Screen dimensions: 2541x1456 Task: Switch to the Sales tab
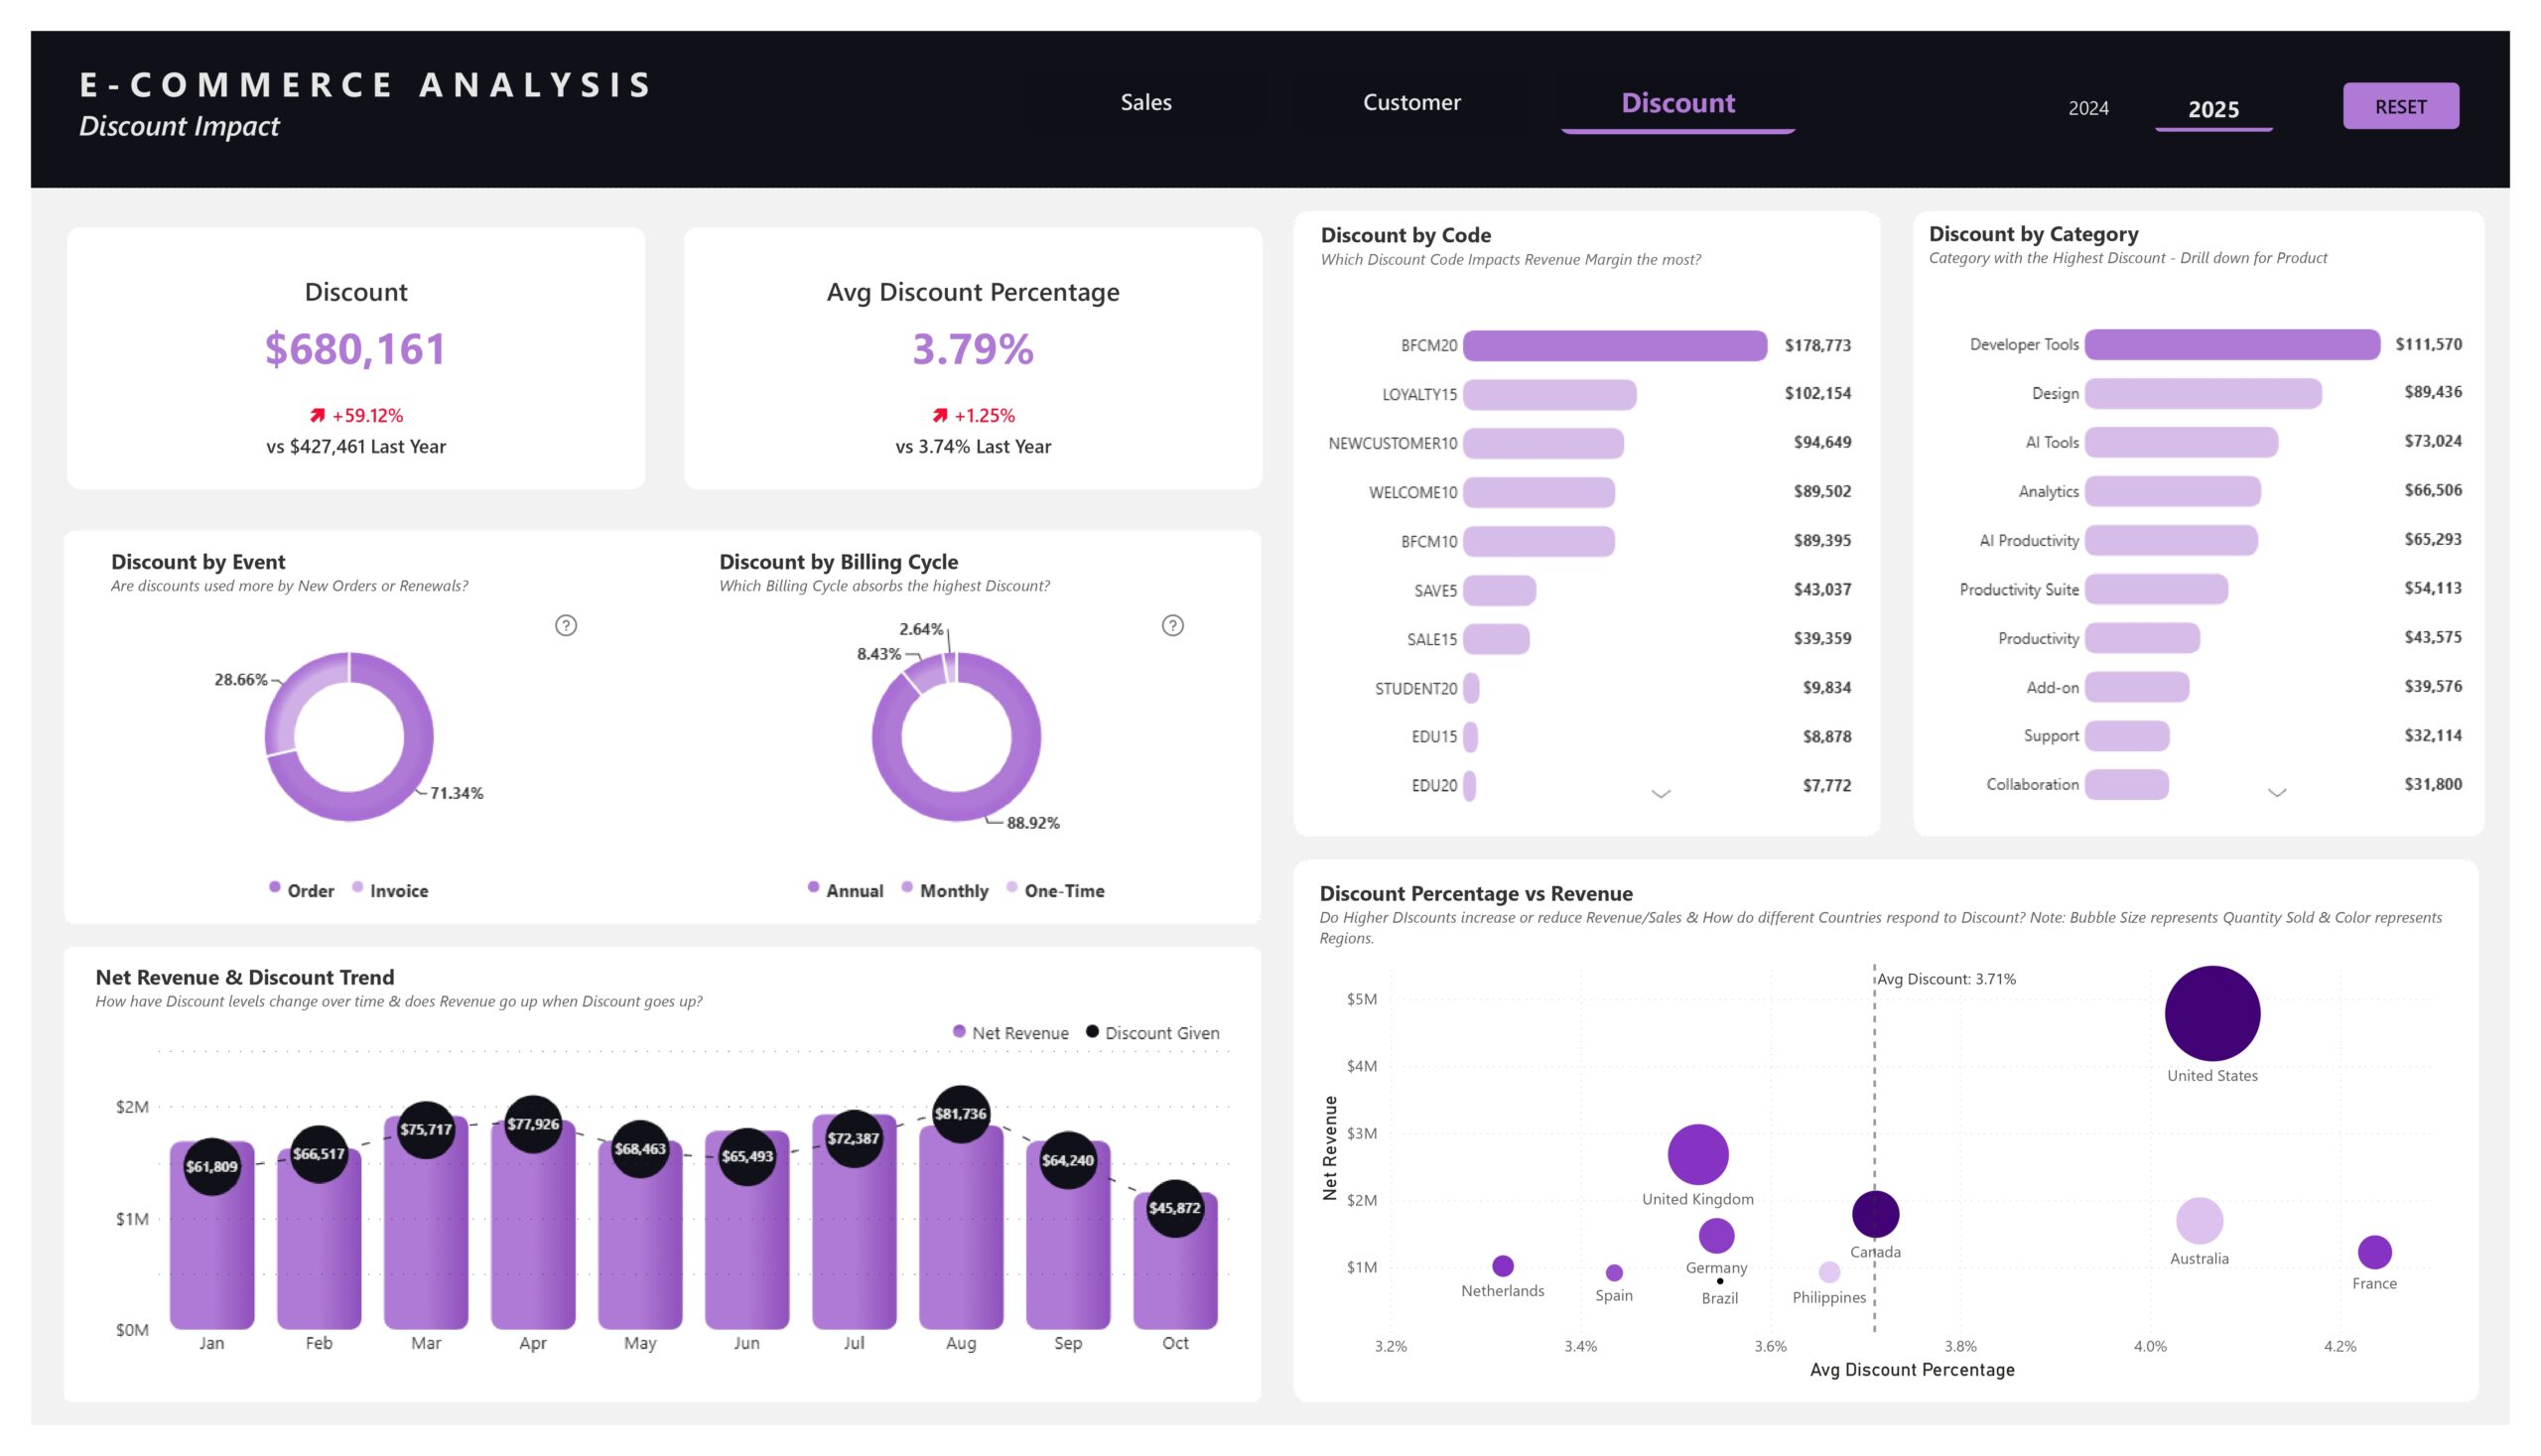click(1146, 103)
